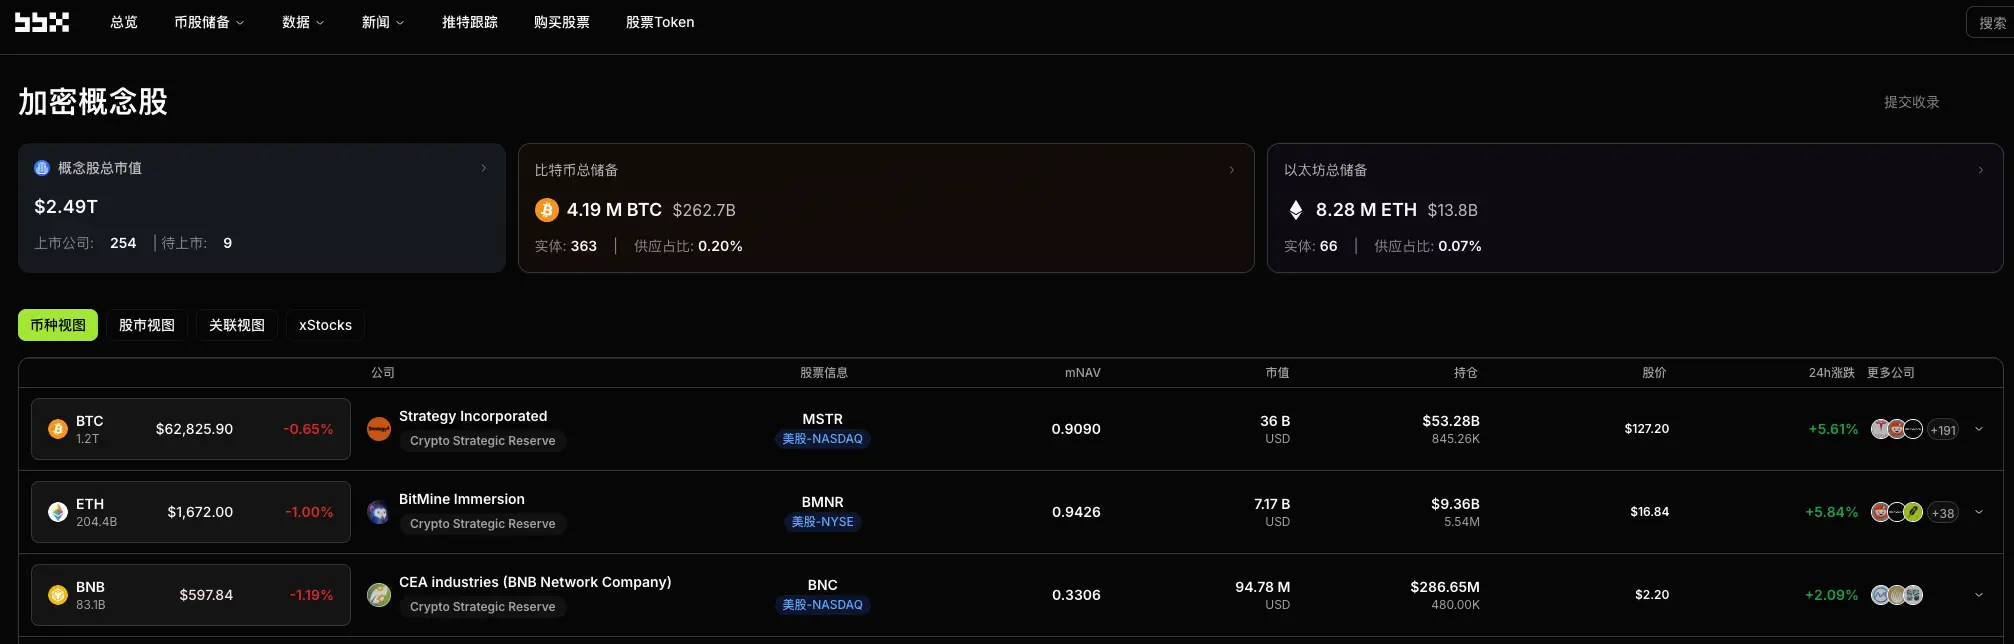Click BMNR ticker symbol
Viewport: 2014px width, 644px height.
point(823,502)
